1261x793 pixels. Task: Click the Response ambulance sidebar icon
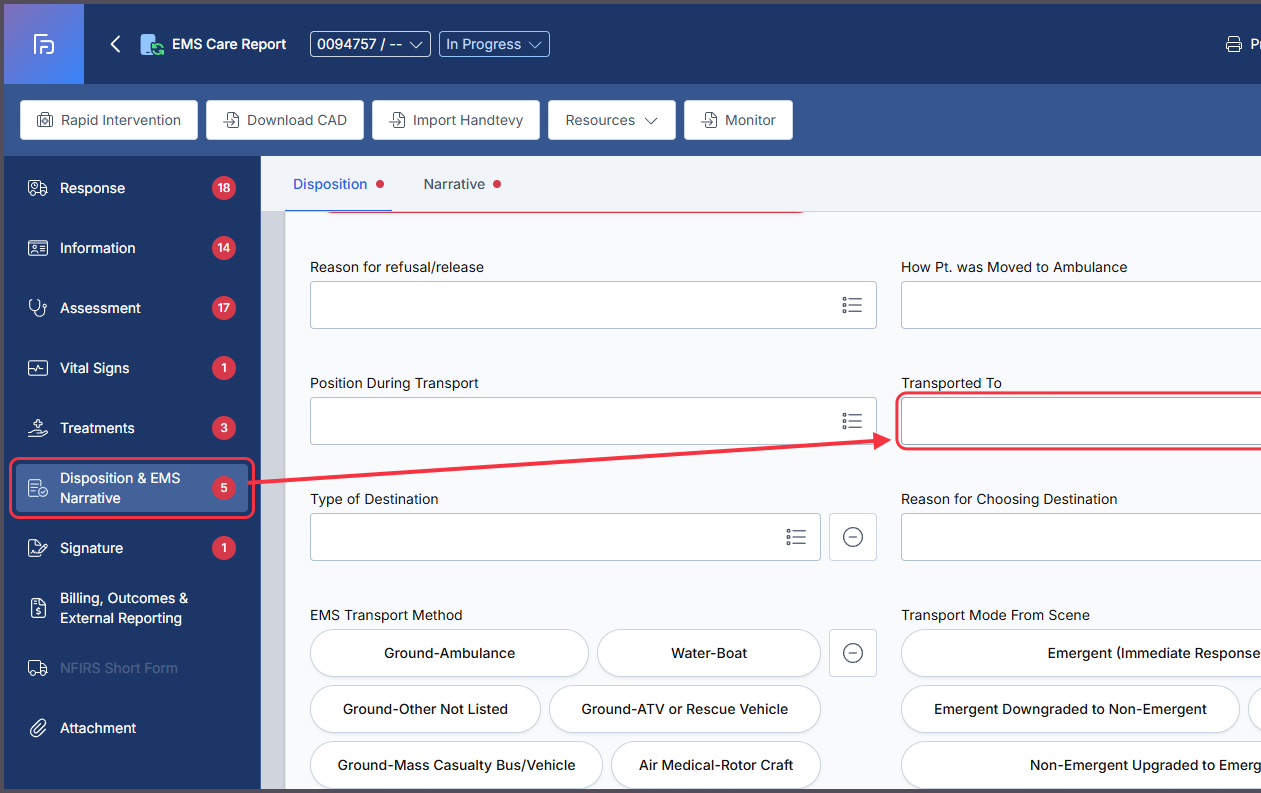pos(38,188)
